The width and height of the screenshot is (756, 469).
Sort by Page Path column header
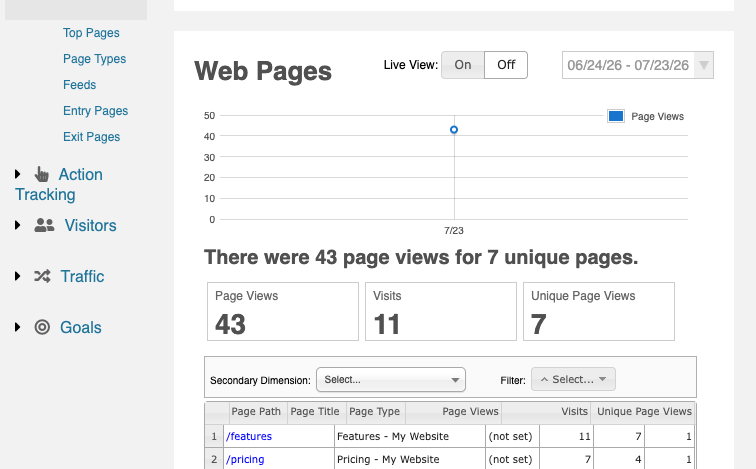point(258,412)
